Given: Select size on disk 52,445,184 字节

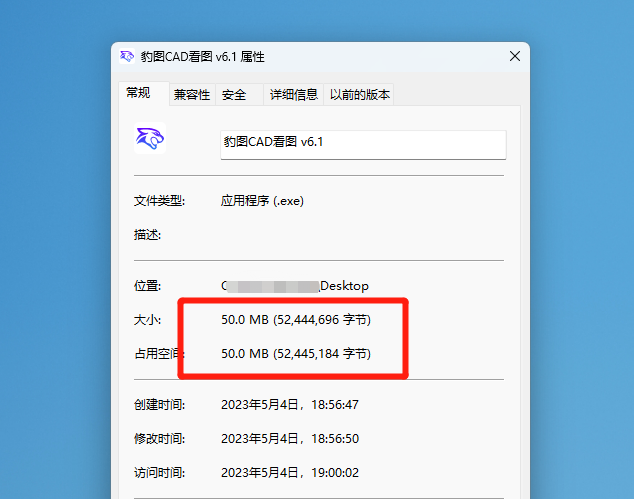Looking at the screenshot, I should [x=296, y=354].
